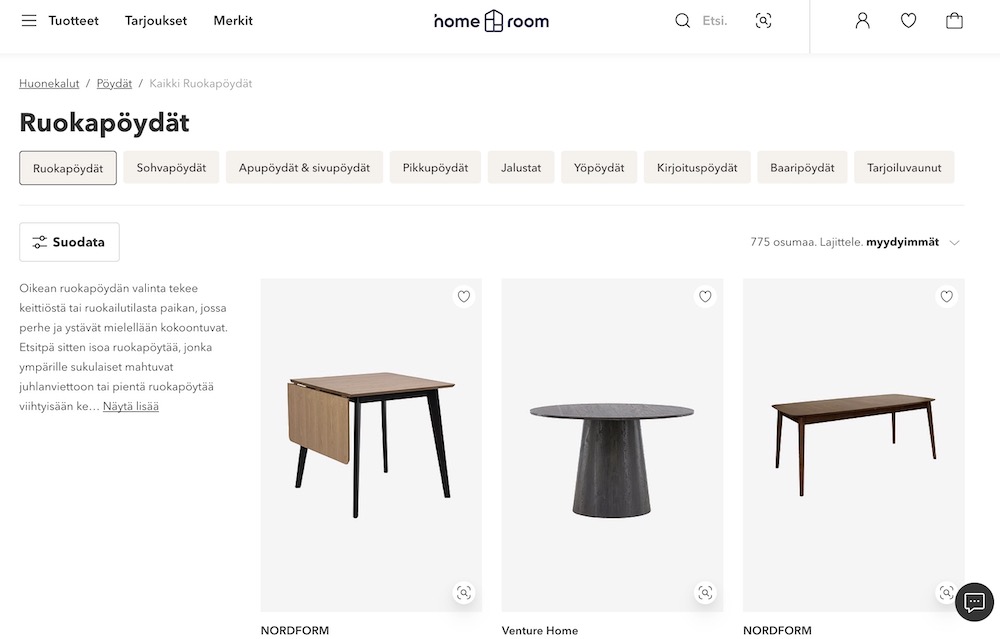
Task: Favorite the dark walnut rectangular table
Action: pos(946,297)
